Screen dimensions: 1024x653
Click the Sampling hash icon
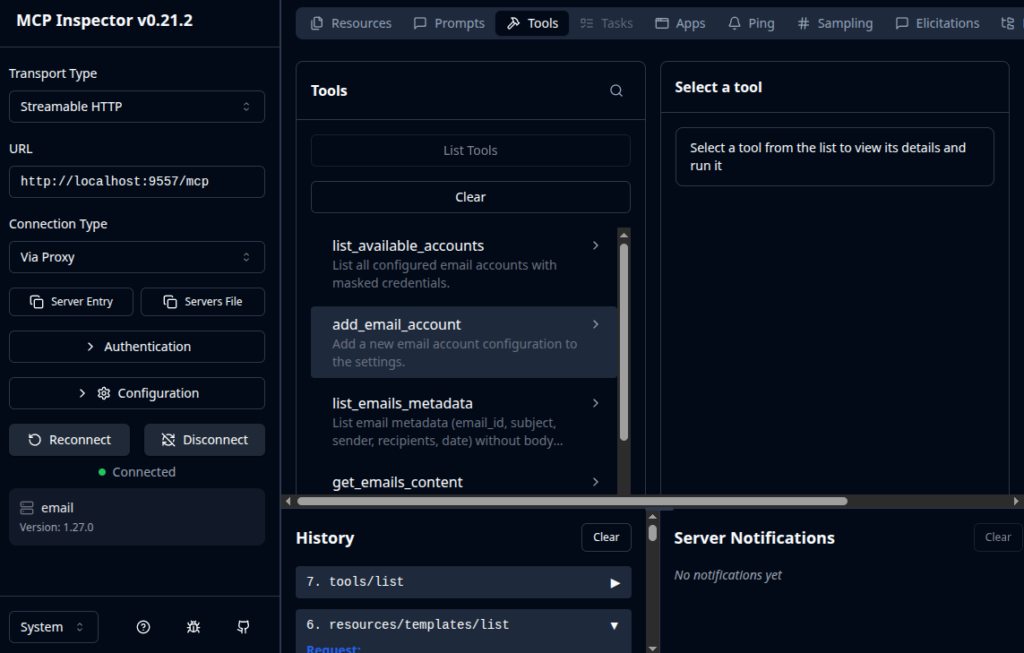pyautogui.click(x=803, y=24)
